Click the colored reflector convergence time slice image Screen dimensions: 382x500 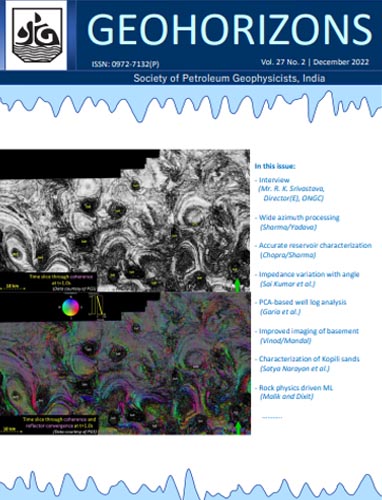click(x=125, y=363)
